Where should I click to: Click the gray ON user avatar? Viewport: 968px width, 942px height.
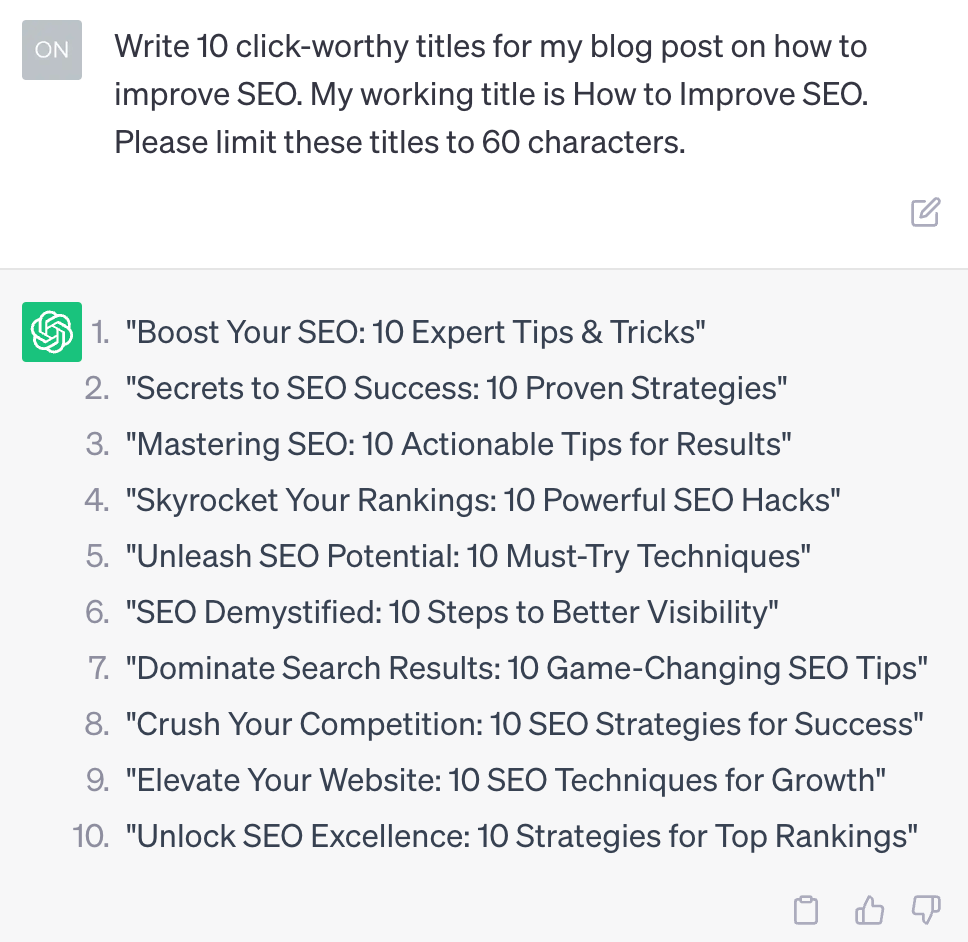[x=51, y=49]
